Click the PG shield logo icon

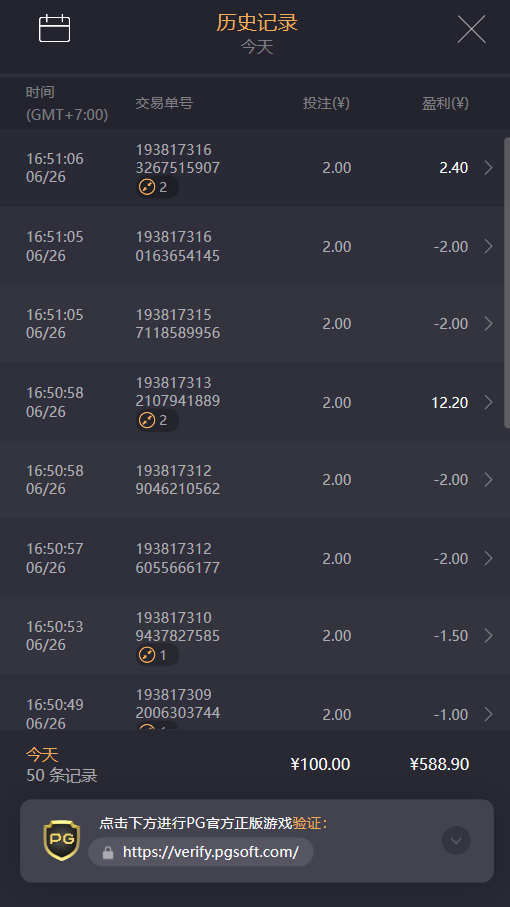pos(62,840)
